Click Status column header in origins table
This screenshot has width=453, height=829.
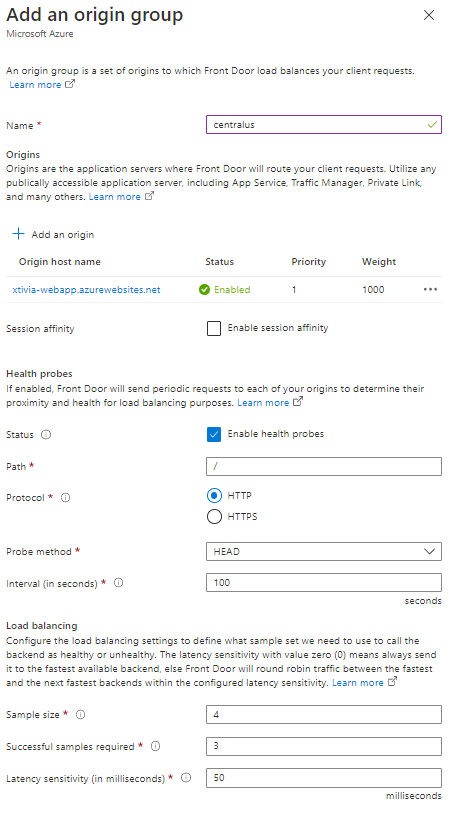coord(219,262)
